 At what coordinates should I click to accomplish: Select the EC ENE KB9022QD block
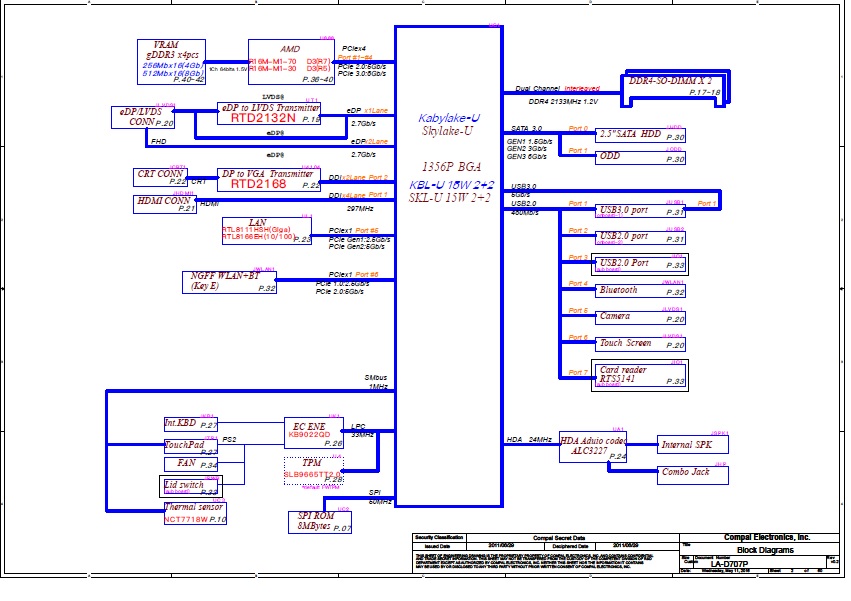pos(314,433)
